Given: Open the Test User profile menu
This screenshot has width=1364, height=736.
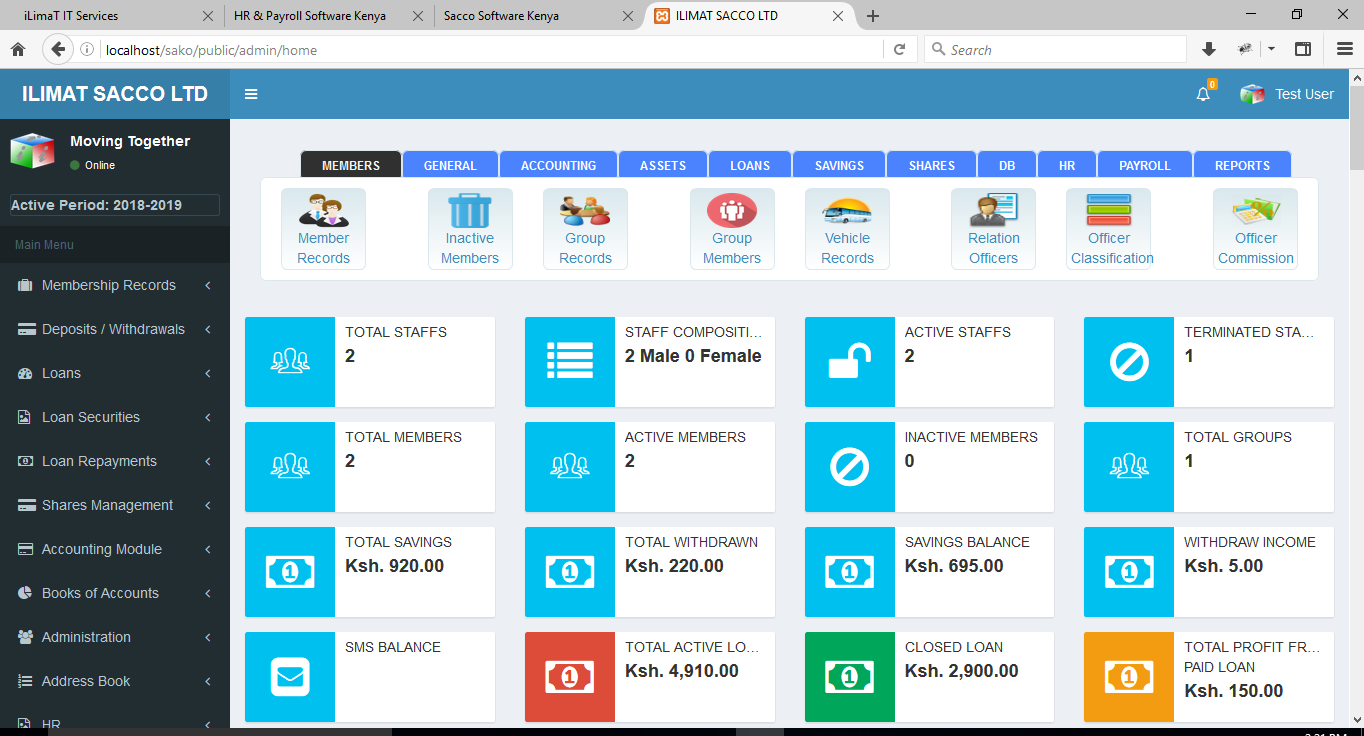Looking at the screenshot, I should pos(1288,94).
